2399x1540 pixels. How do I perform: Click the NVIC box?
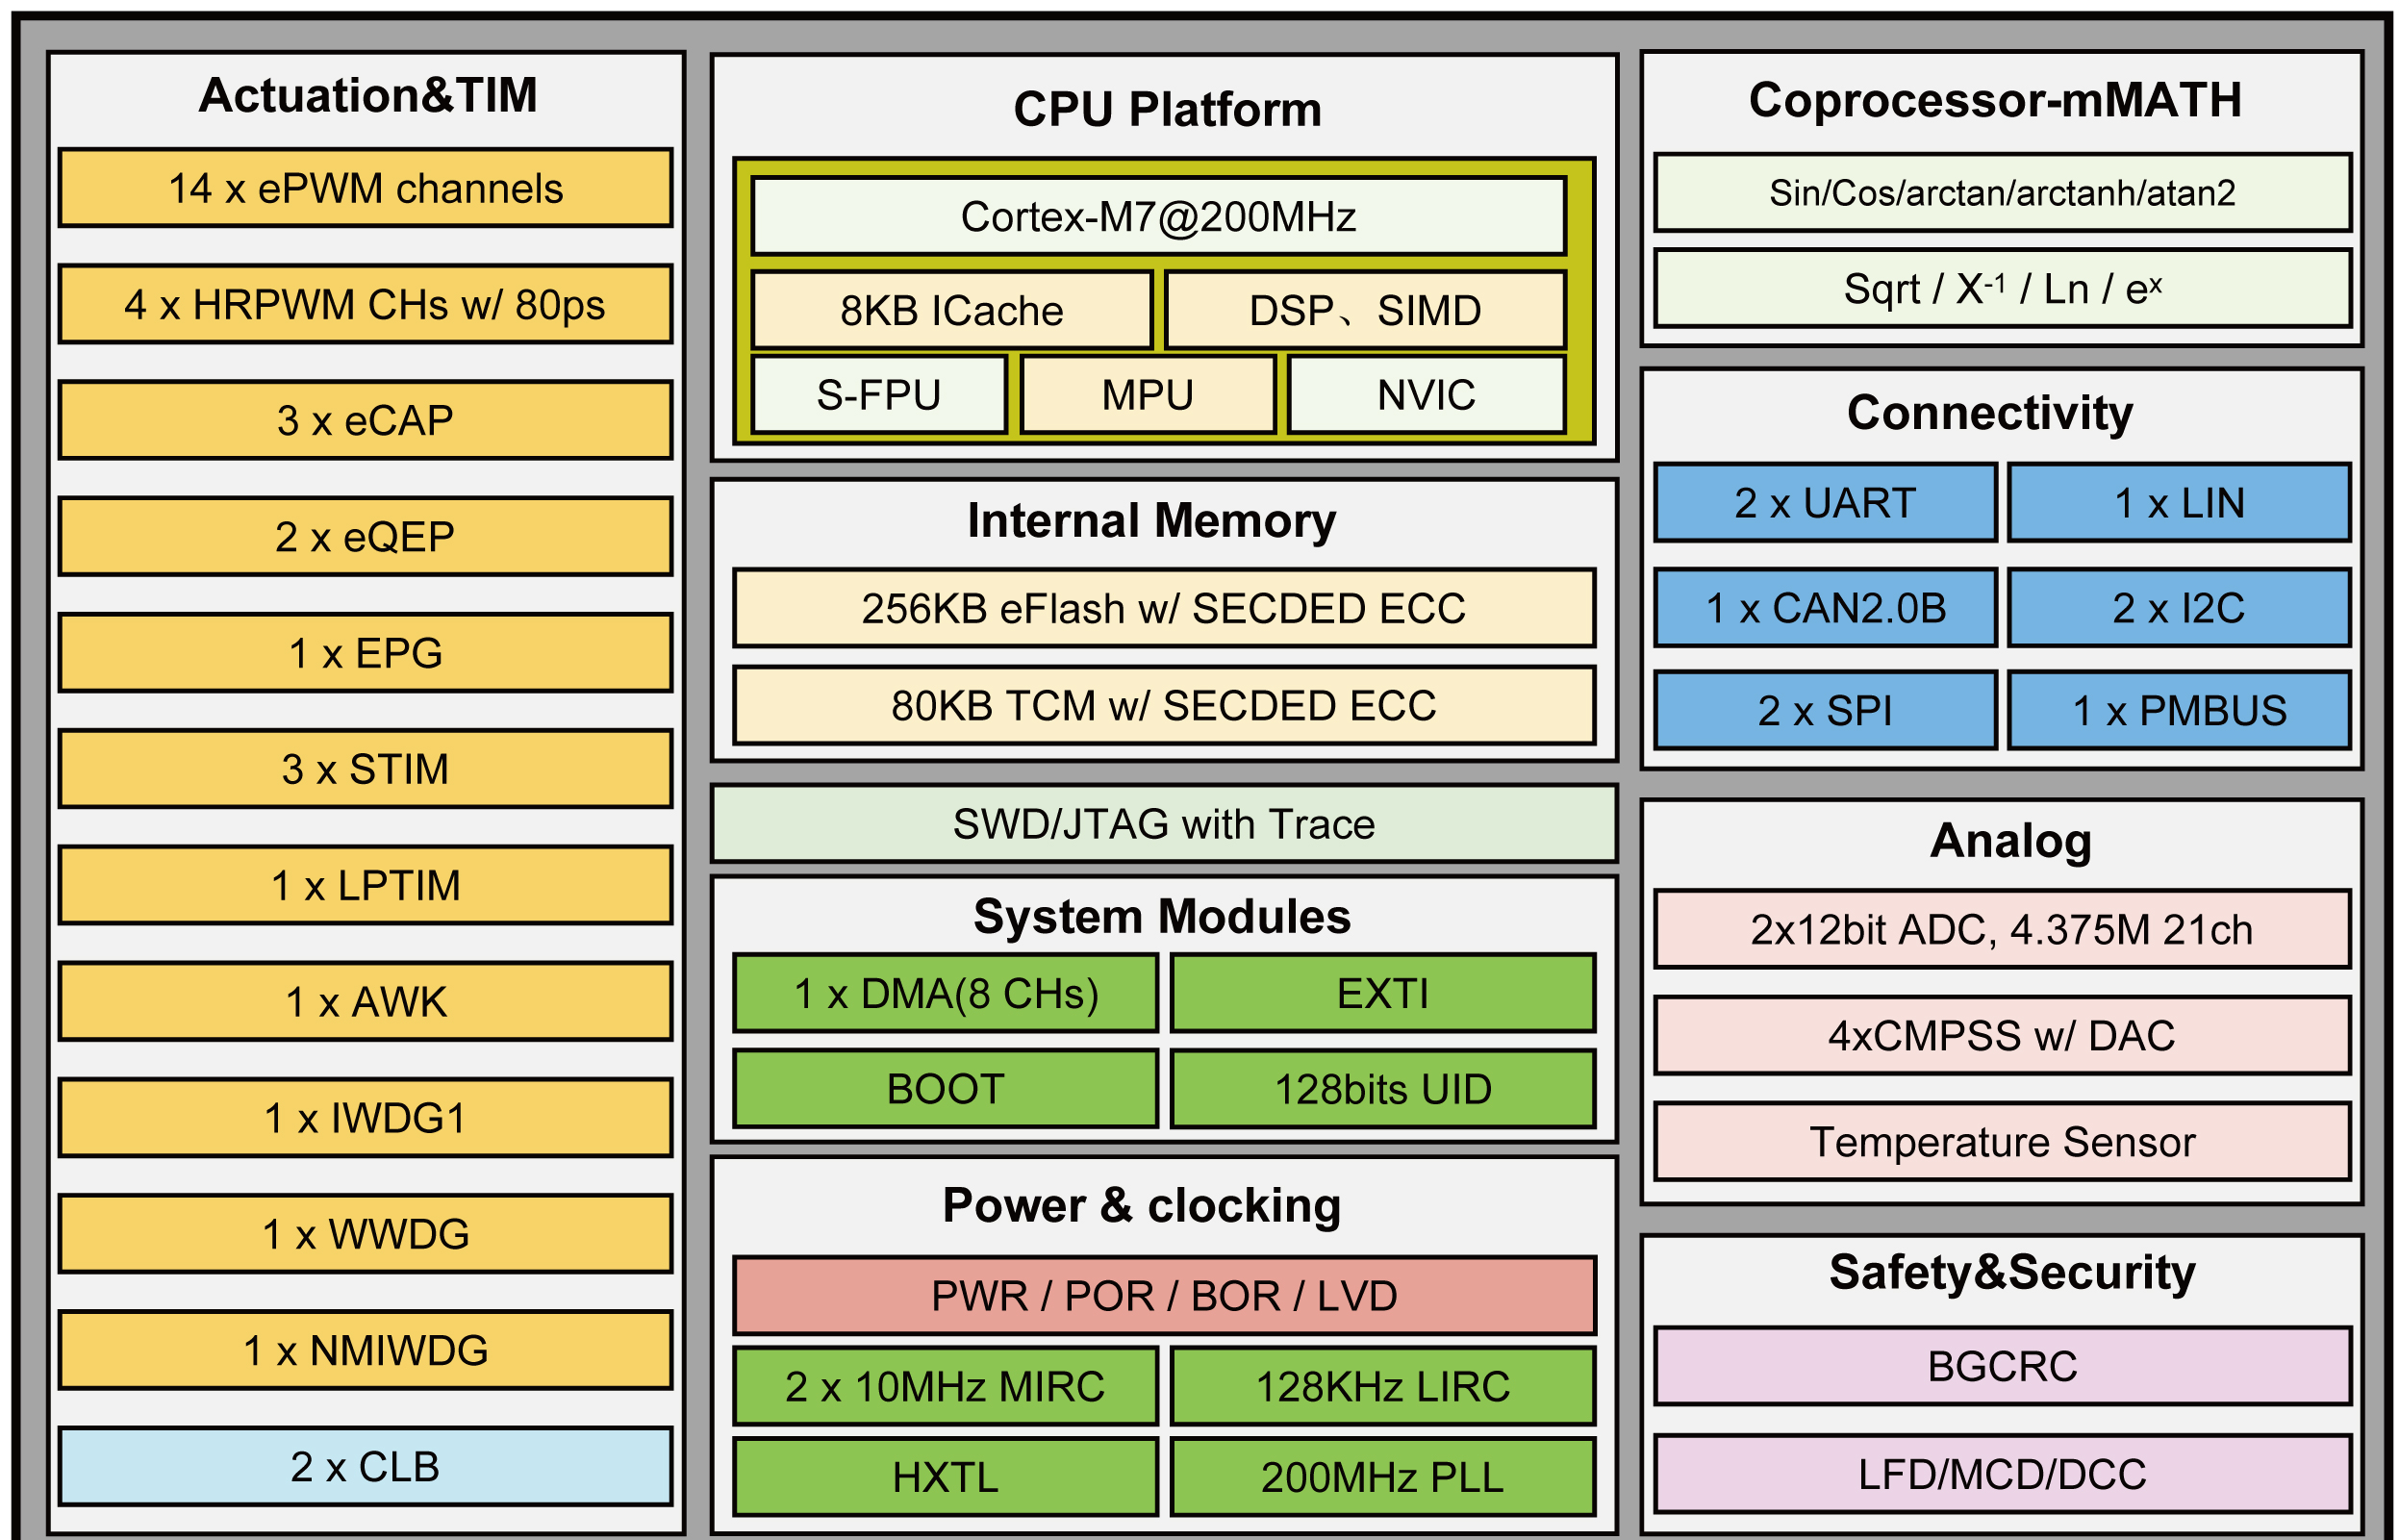(x=1426, y=395)
